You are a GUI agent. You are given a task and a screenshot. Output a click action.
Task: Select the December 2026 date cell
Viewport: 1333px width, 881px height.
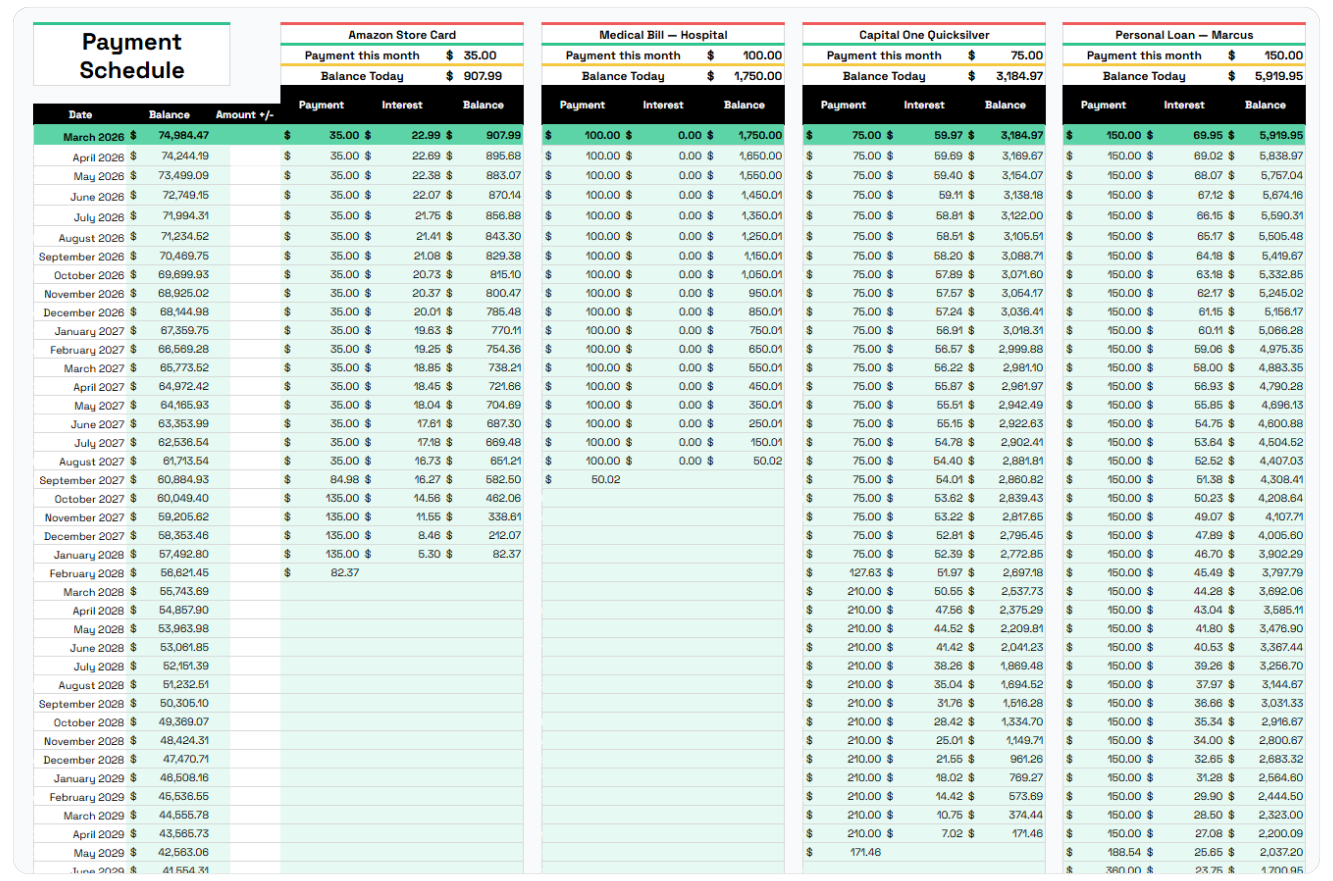tap(84, 313)
